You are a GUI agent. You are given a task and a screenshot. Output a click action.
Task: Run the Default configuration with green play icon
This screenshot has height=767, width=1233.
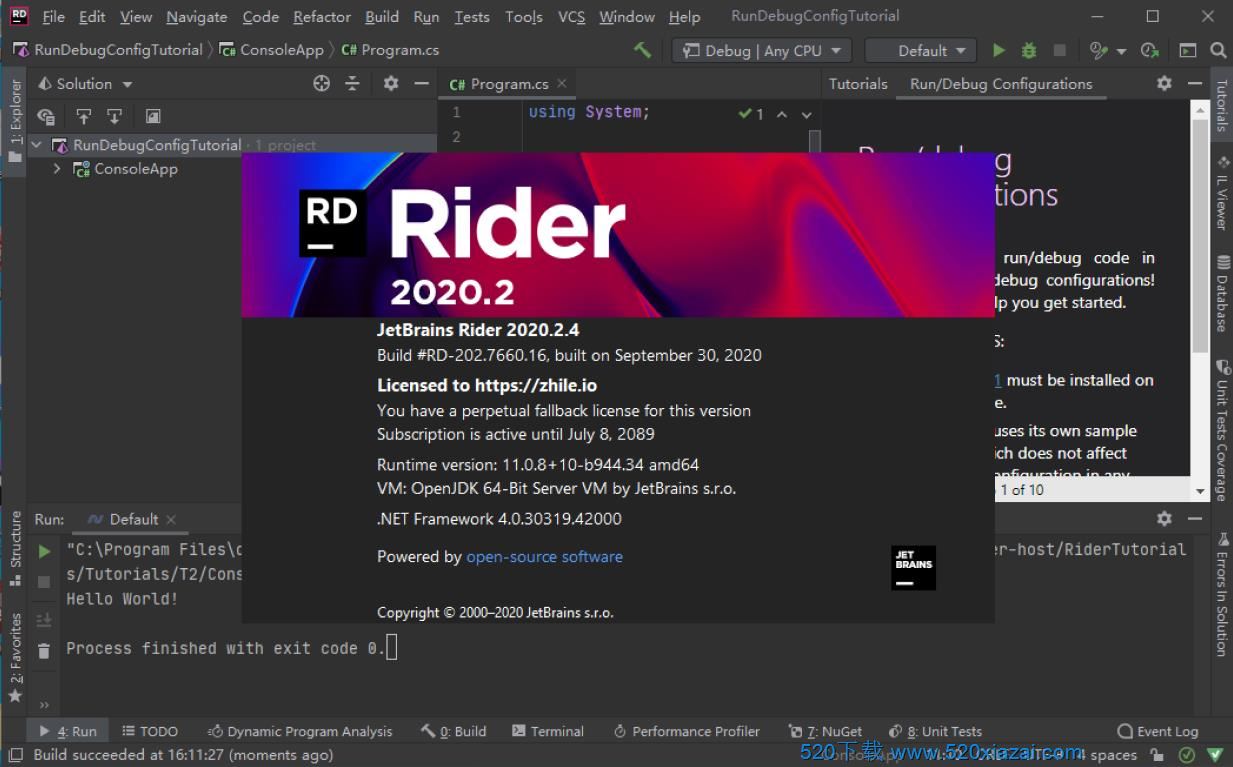[998, 50]
